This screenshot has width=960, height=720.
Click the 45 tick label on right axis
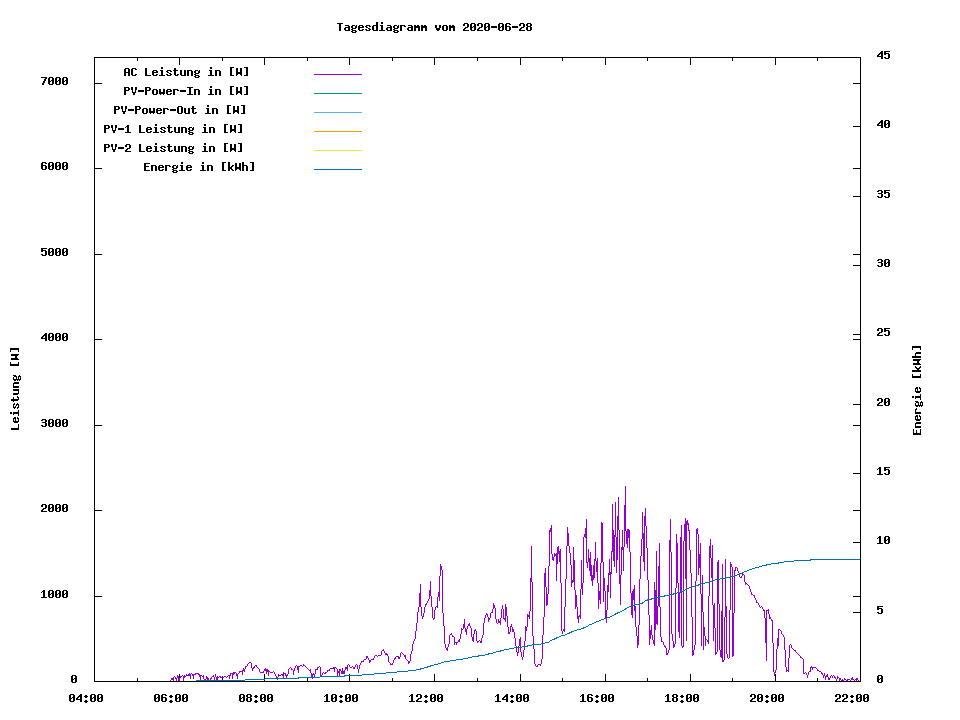pos(883,55)
